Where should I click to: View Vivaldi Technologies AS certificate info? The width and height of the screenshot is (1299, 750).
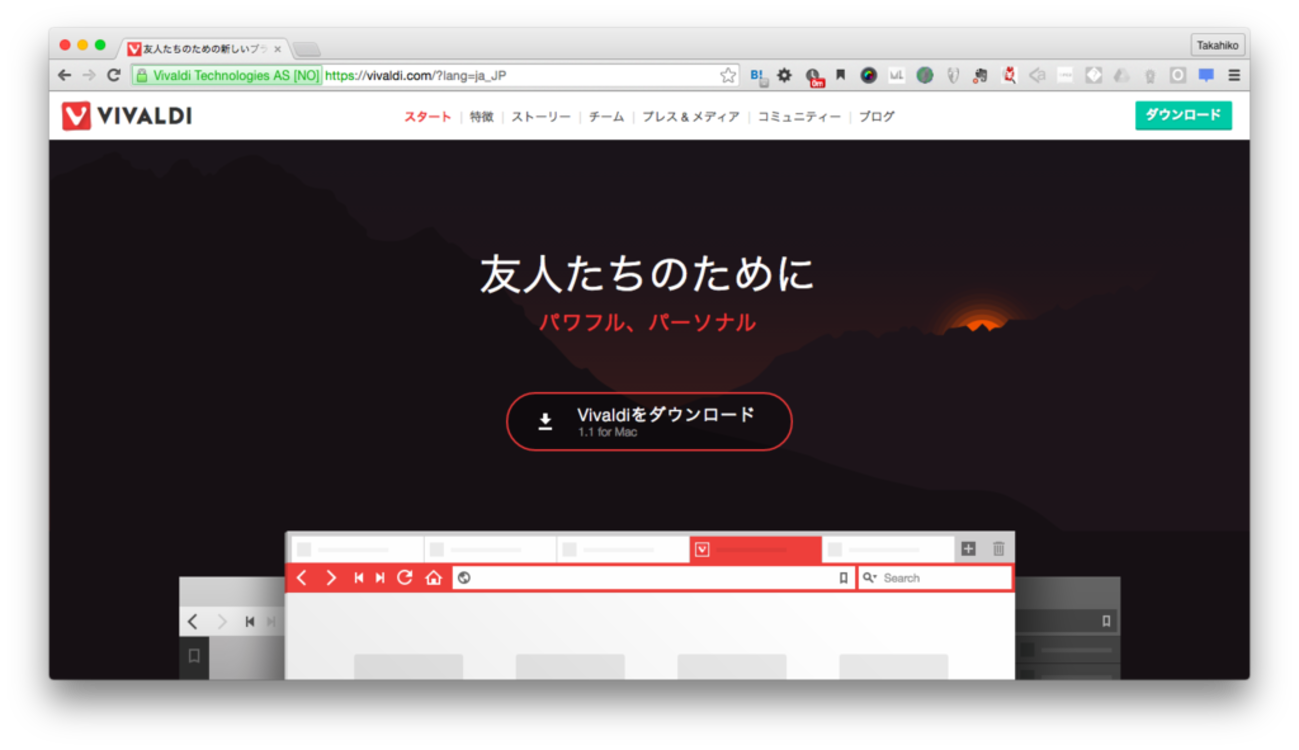(x=227, y=75)
